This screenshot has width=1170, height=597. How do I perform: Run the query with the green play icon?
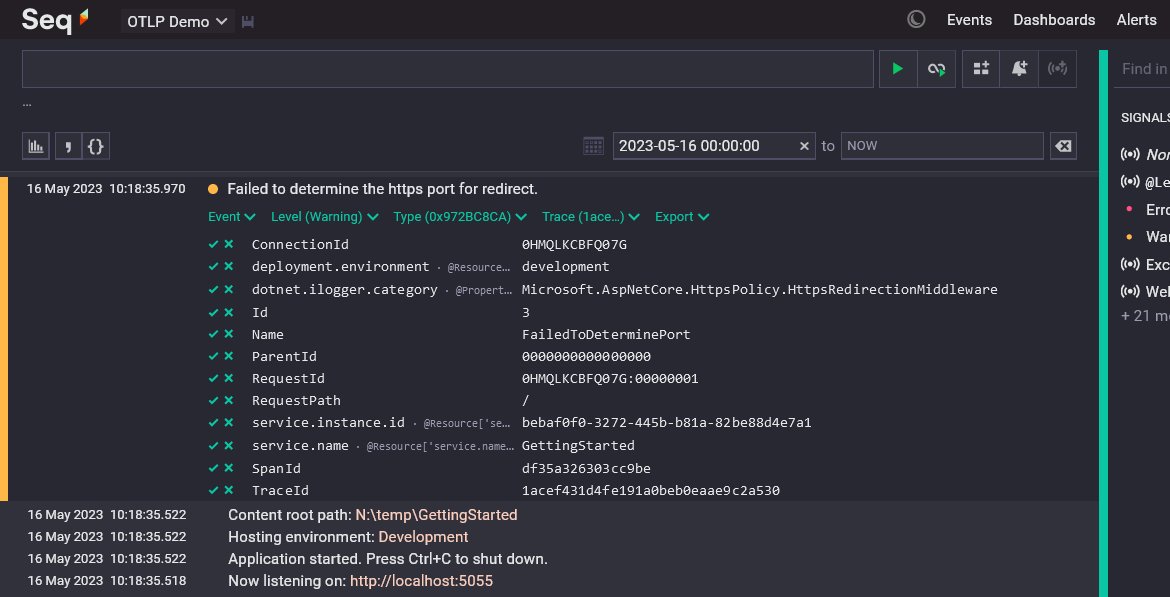point(897,68)
